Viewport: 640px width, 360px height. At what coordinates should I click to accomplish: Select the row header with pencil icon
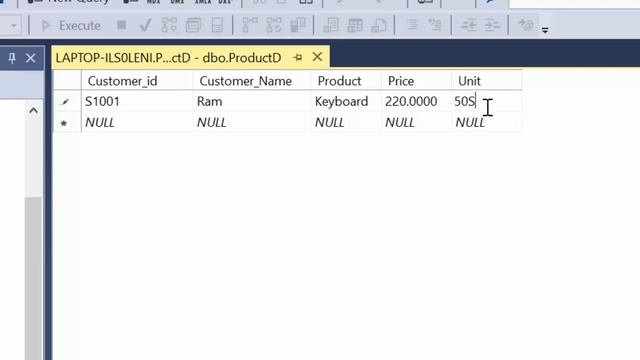tap(67, 101)
